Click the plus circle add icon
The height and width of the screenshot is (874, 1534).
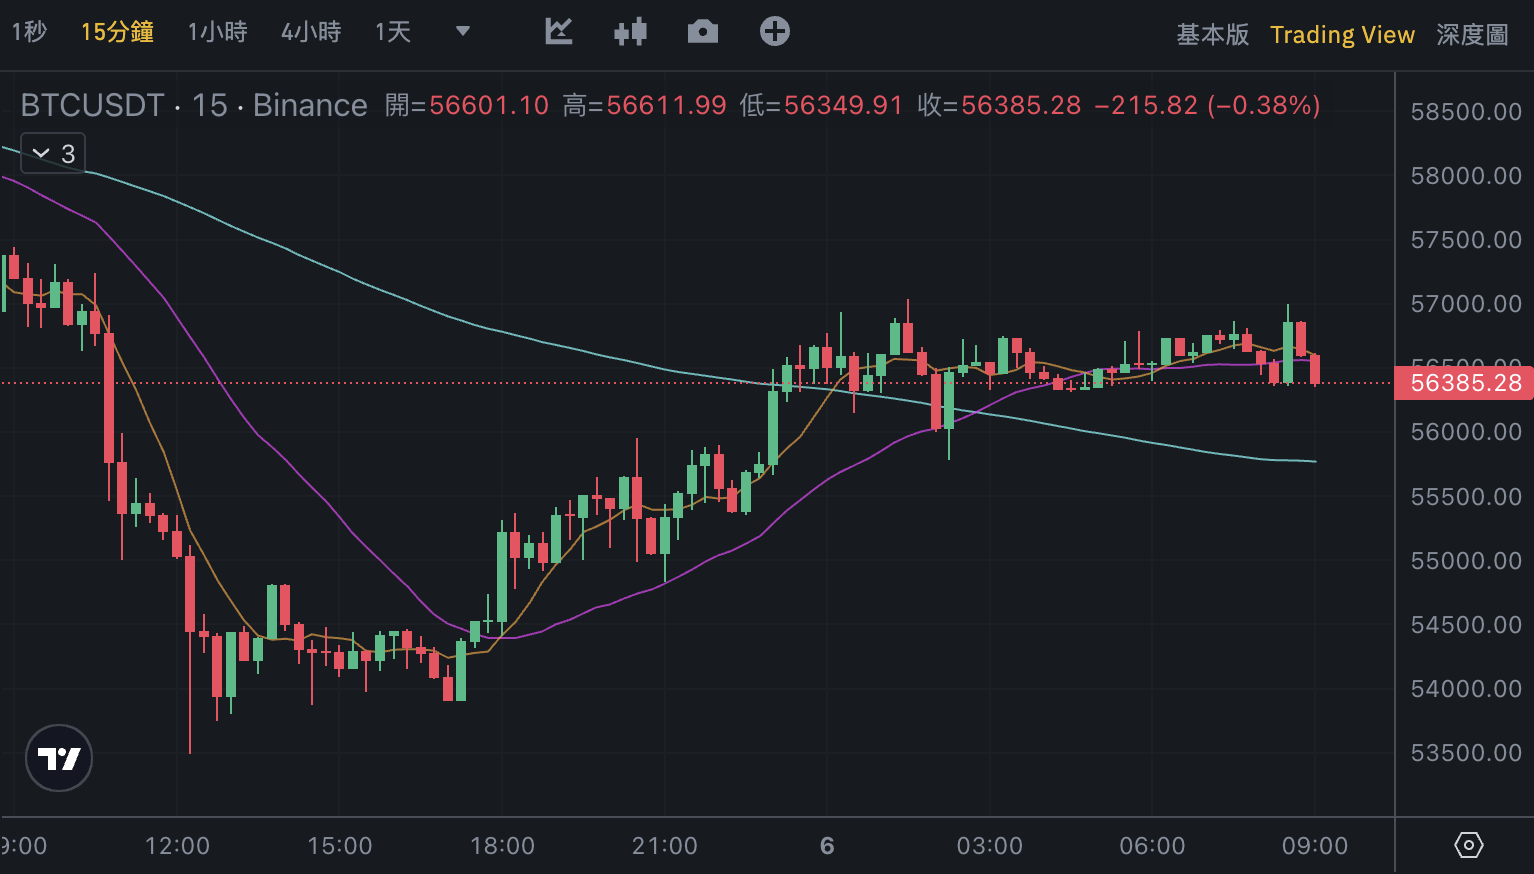pos(775,32)
